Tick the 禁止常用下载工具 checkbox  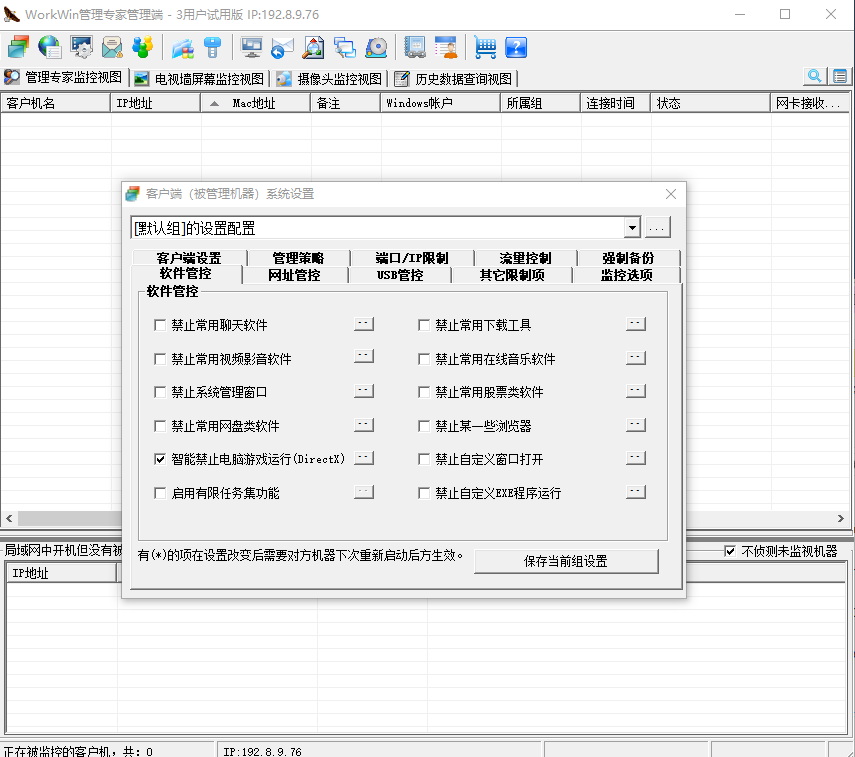coord(424,325)
